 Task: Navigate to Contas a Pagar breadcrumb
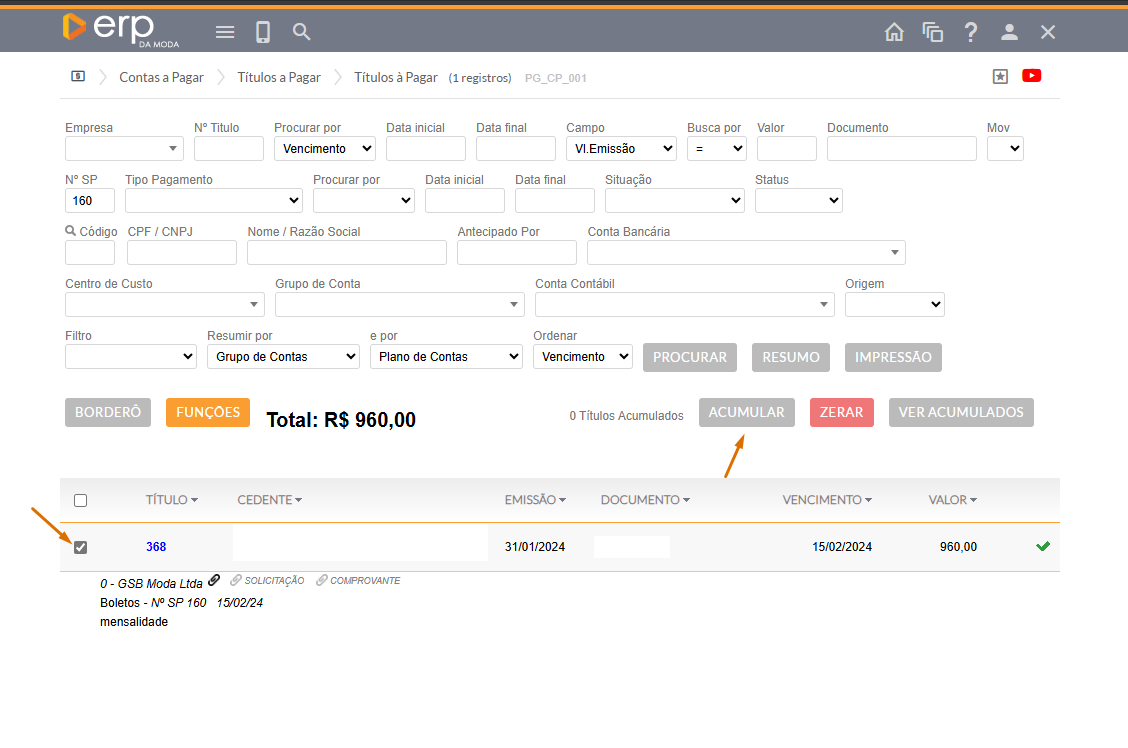click(x=161, y=77)
